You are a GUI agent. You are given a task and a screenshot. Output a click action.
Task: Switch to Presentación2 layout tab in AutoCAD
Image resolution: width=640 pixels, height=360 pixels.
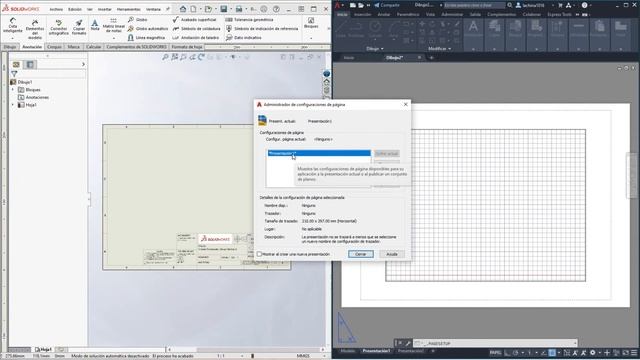(x=411, y=351)
